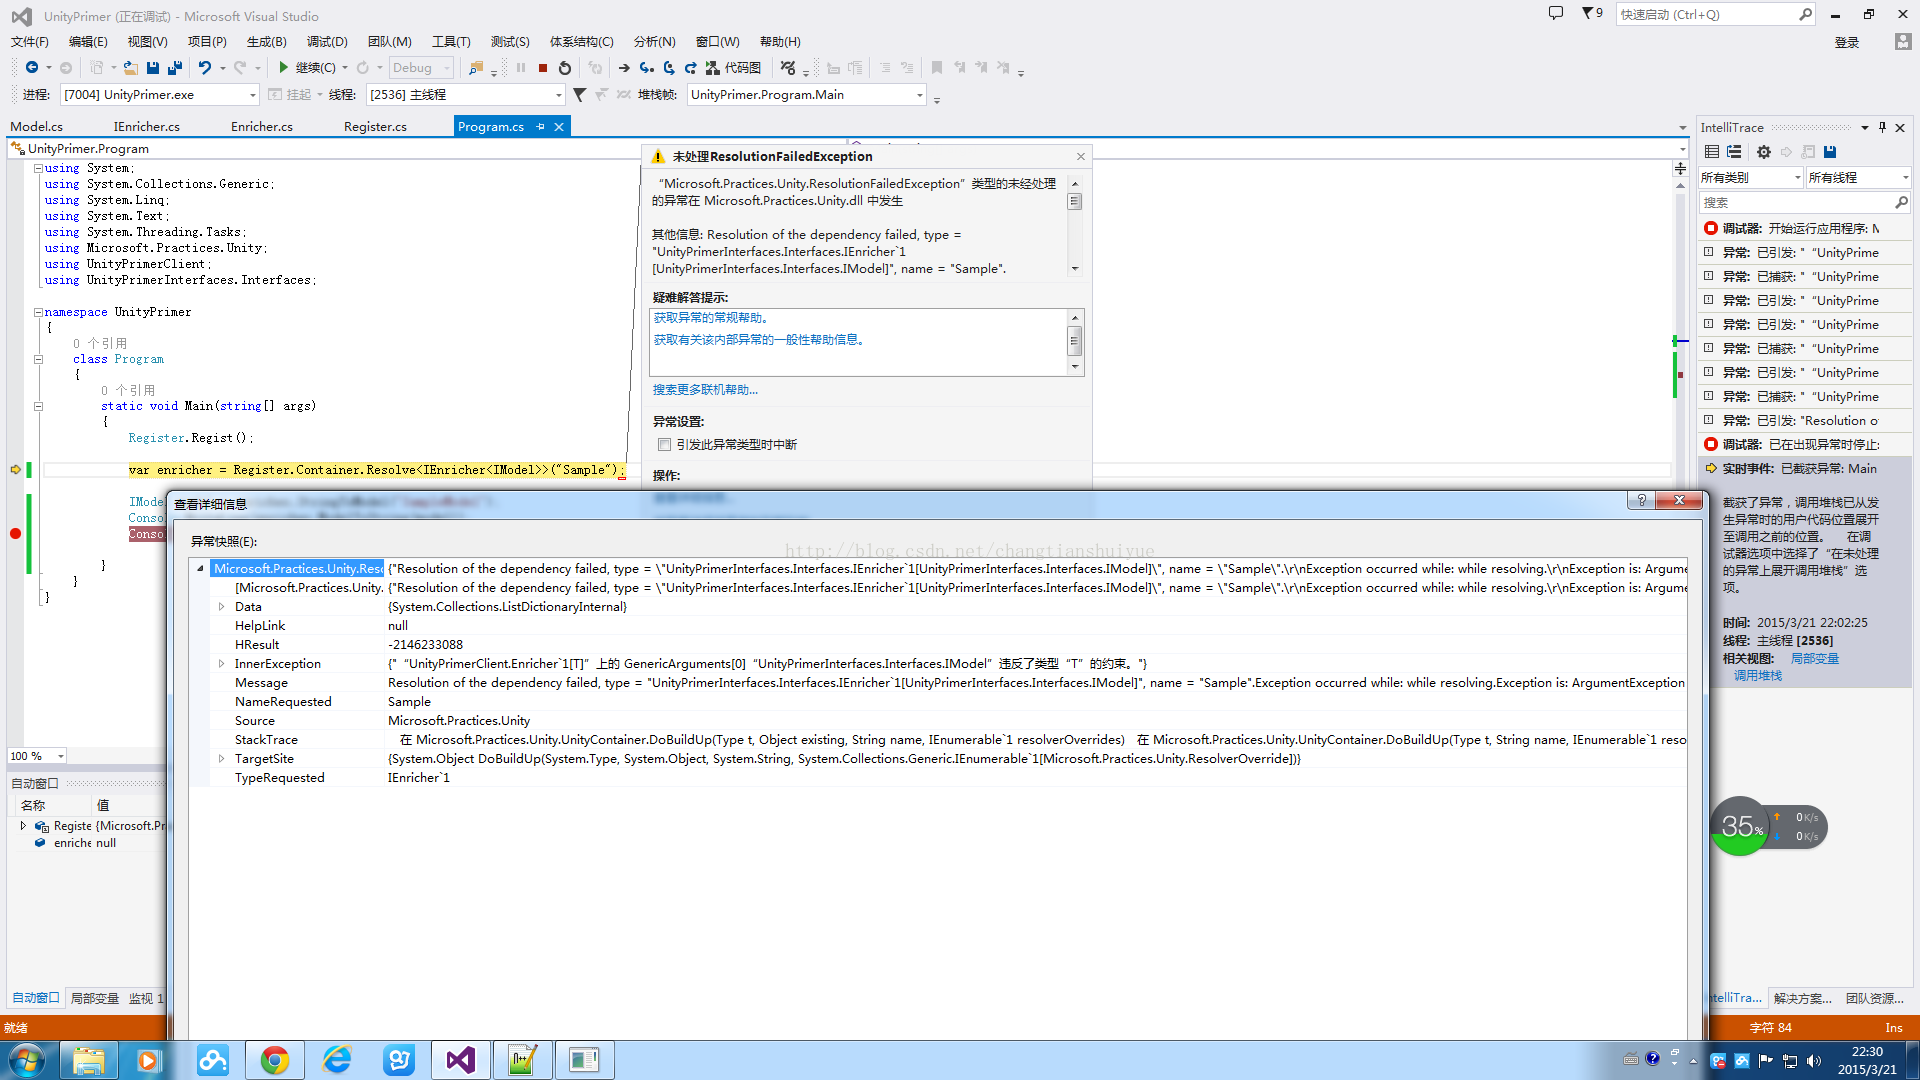
Task: Open the code map (代码图)
Action: [733, 68]
